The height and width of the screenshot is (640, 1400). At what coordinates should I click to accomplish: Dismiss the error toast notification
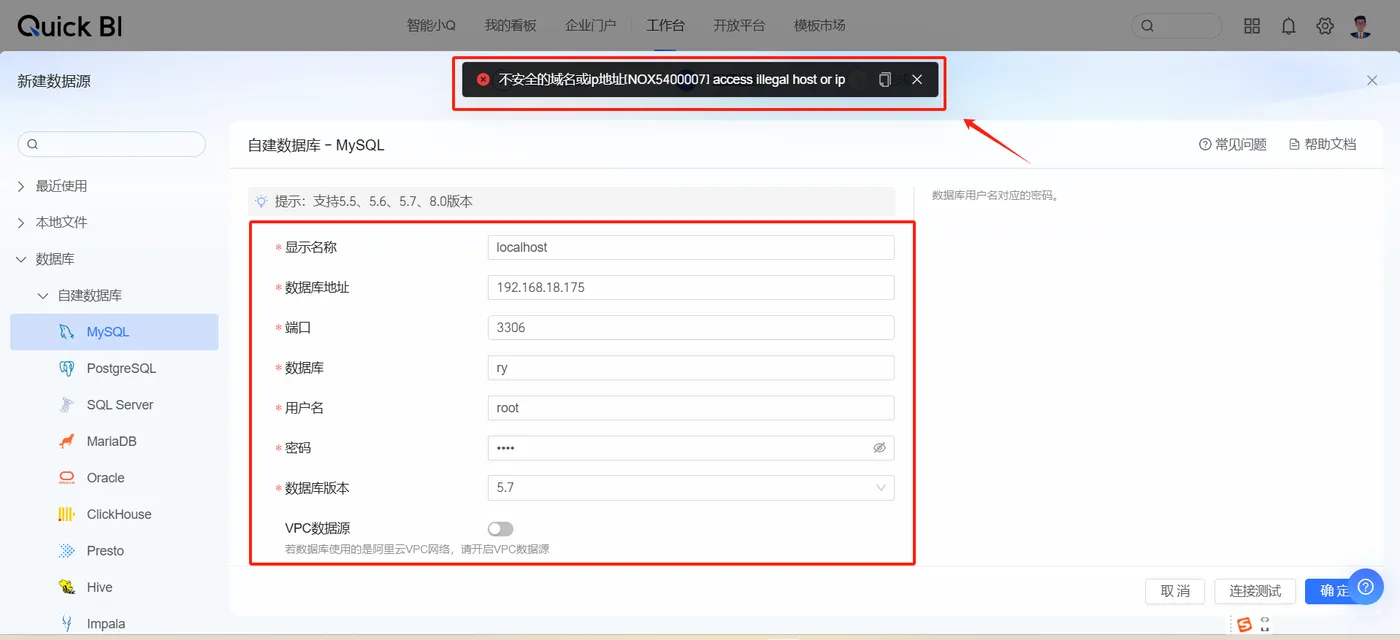[917, 79]
